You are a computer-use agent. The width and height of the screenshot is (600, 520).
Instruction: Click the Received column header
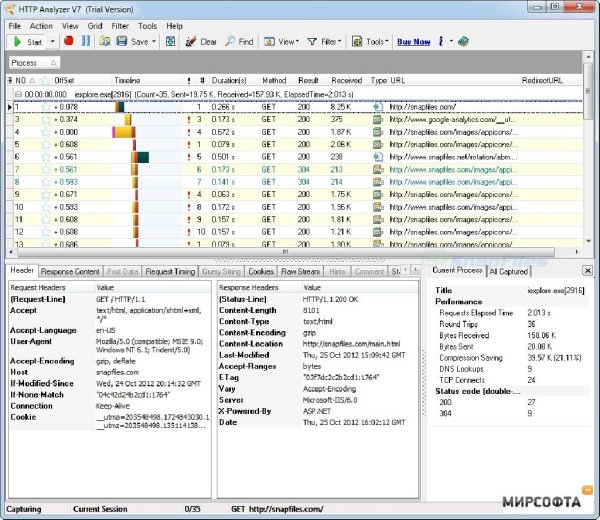coord(346,80)
